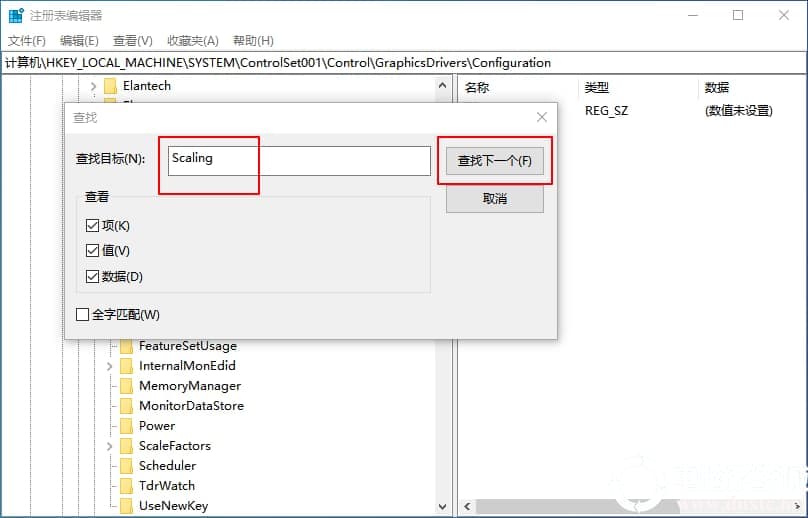
Task: Click the MonitorDataStore folder icon
Action: tap(126, 407)
